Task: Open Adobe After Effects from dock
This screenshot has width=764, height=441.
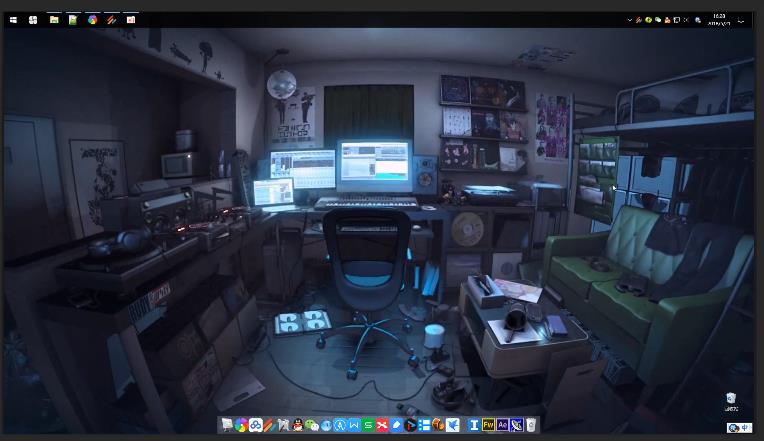Action: click(502, 425)
